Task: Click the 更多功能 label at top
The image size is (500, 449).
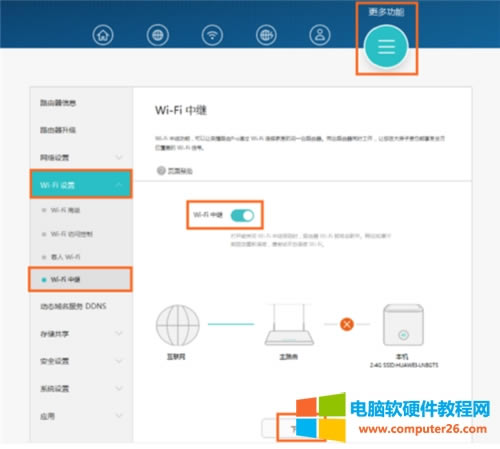Action: pyautogui.click(x=386, y=12)
